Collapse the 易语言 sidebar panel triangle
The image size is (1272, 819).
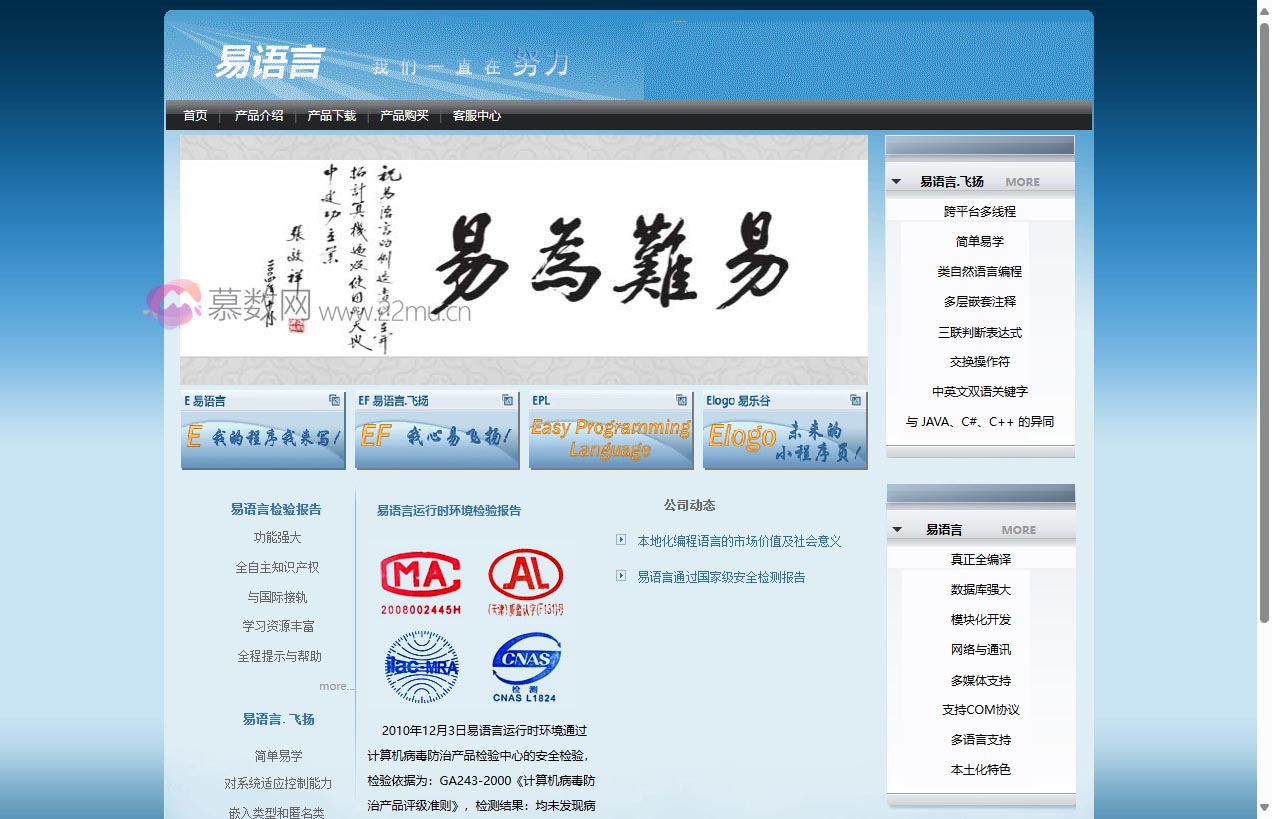pos(895,529)
